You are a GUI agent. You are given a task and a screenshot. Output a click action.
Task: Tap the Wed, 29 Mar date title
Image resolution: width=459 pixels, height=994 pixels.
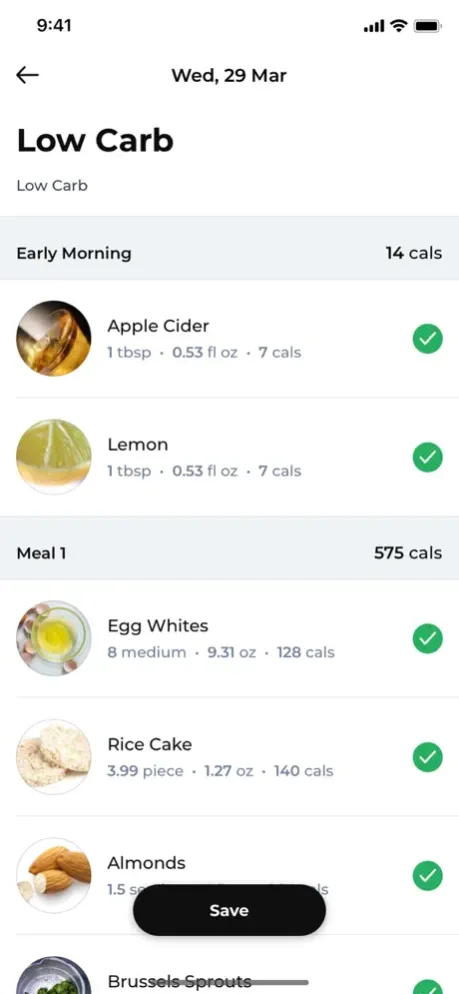[x=229, y=76]
